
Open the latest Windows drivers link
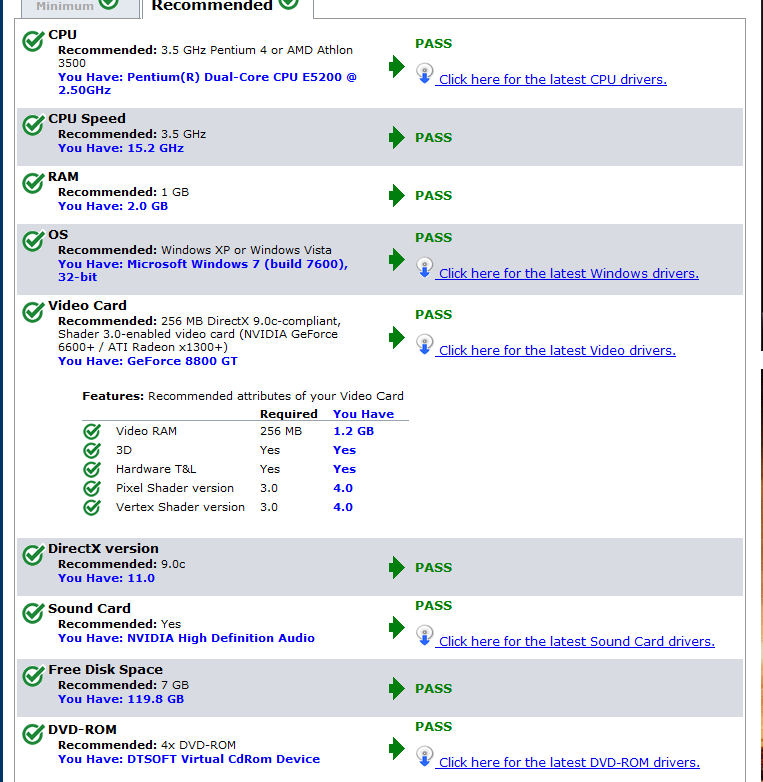pyautogui.click(x=567, y=273)
